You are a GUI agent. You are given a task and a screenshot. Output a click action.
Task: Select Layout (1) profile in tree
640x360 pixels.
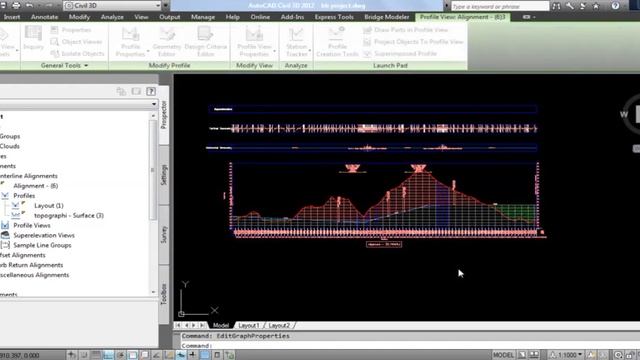(x=49, y=206)
